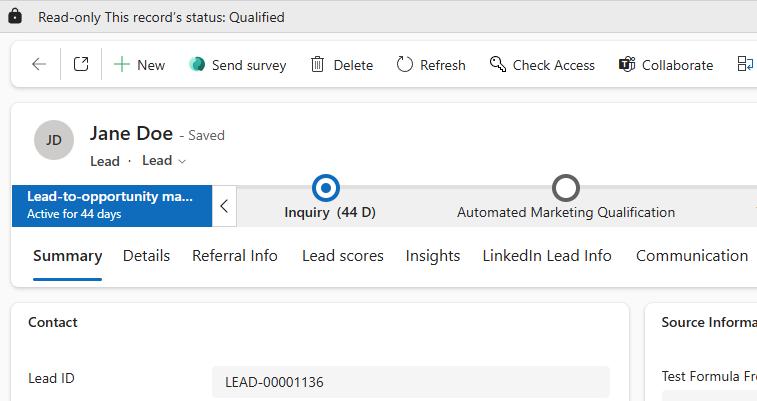Collapse the business process flow chevron
This screenshot has width=757, height=401.
tap(224, 206)
